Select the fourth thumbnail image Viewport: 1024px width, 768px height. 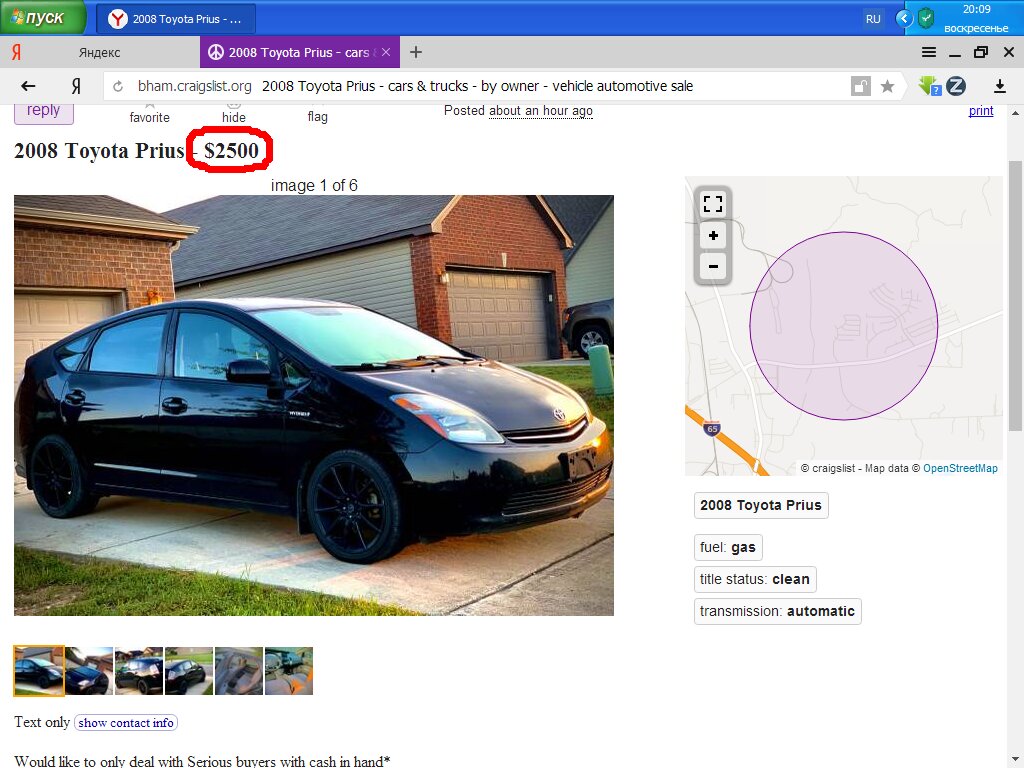pos(189,671)
